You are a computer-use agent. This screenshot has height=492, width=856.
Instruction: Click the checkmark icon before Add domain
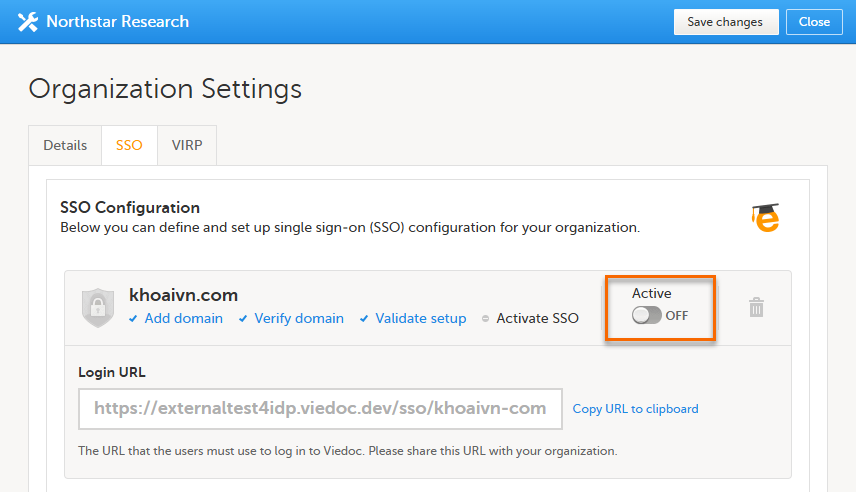coord(134,319)
